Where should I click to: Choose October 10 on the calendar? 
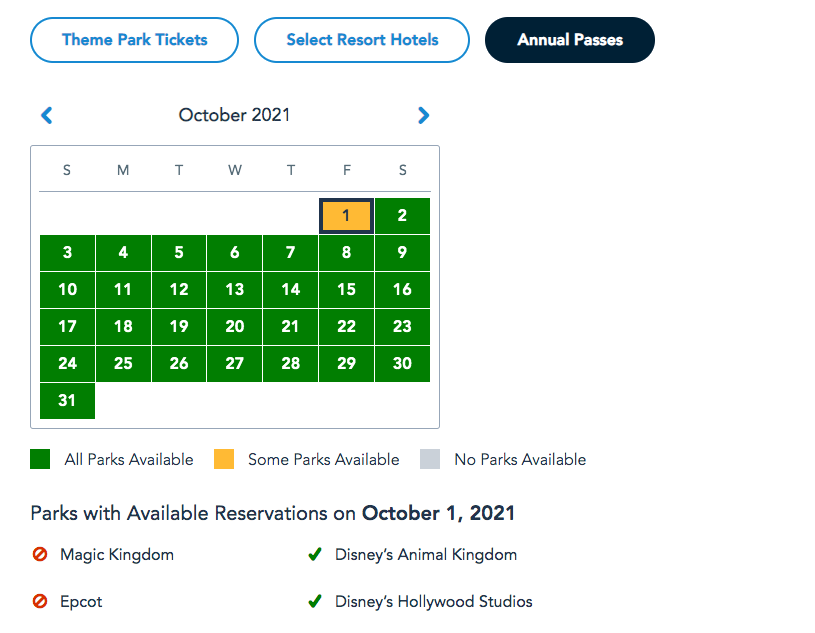click(x=67, y=290)
